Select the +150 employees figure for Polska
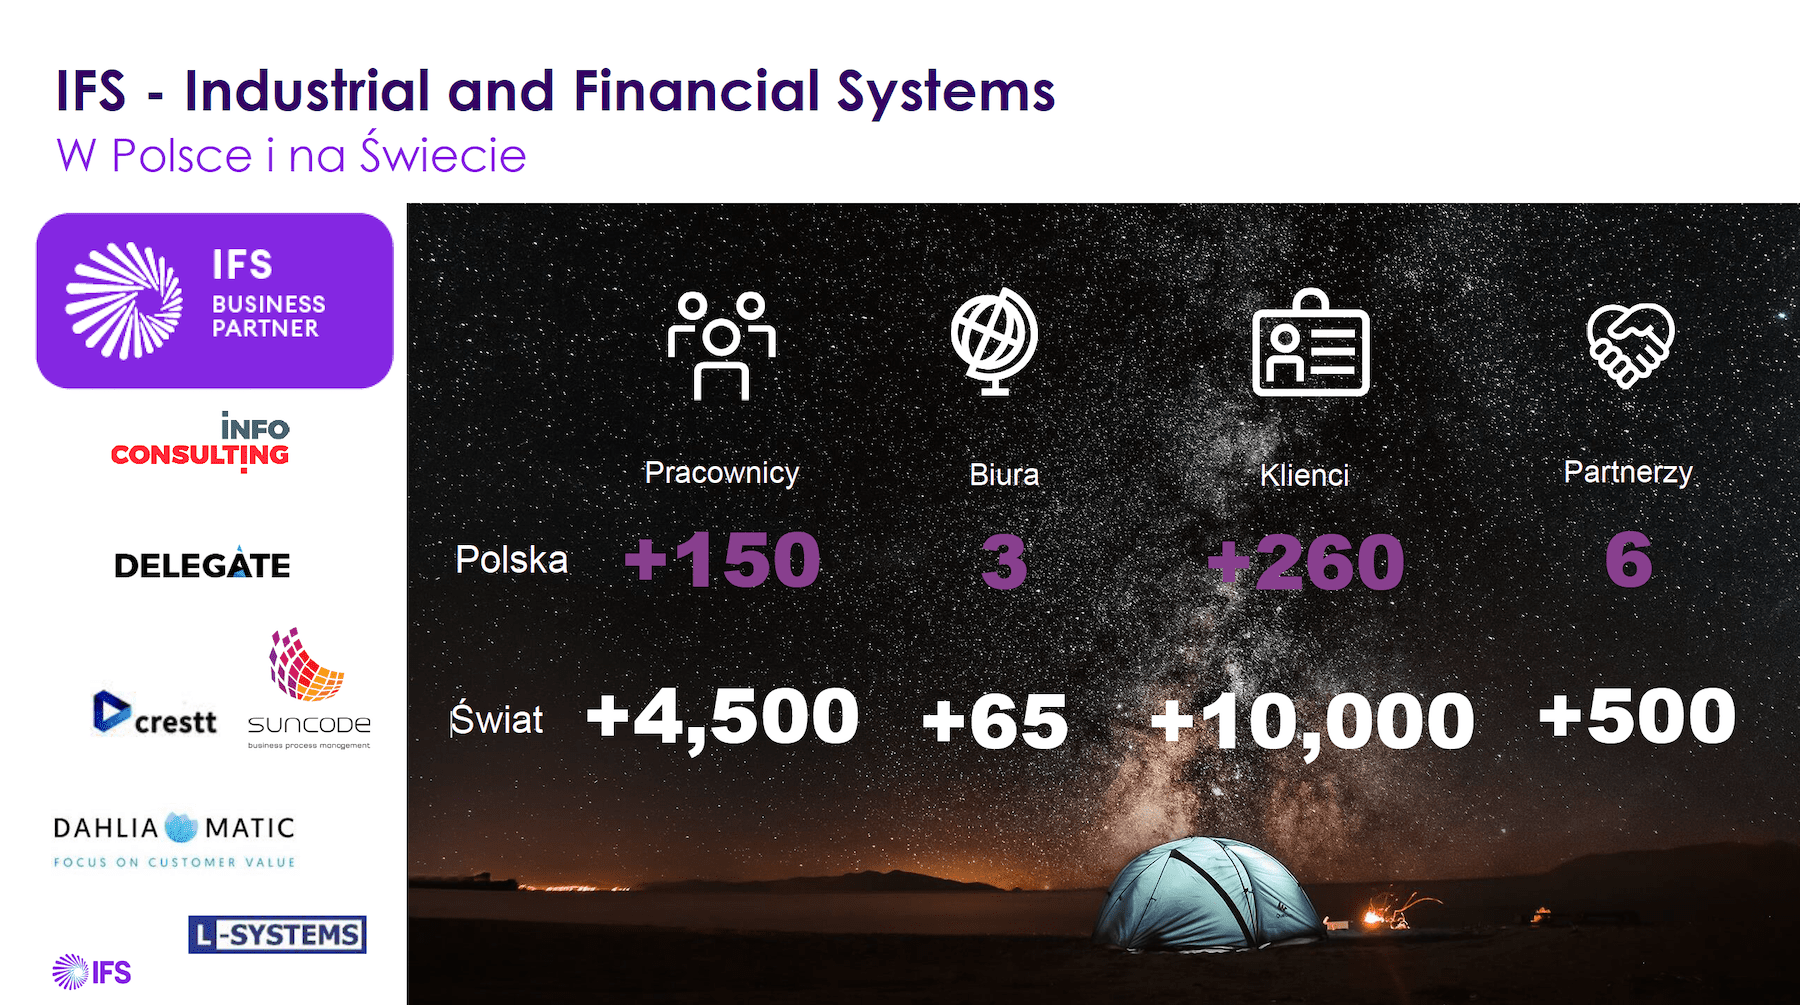The image size is (1800, 1005). (722, 559)
